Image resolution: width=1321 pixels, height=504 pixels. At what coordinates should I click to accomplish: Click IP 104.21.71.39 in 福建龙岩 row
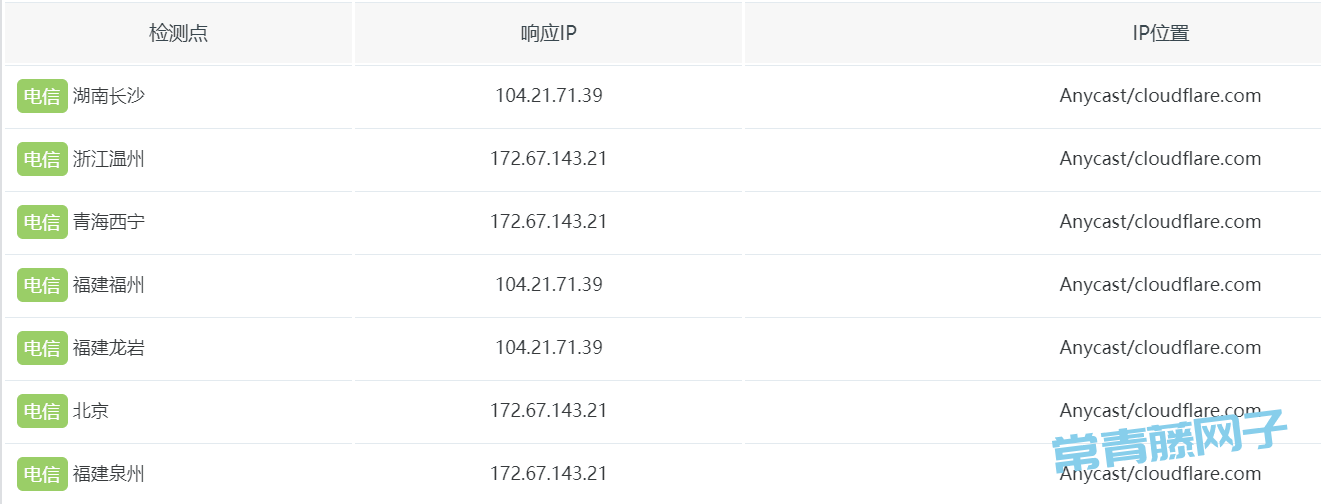pyautogui.click(x=549, y=348)
